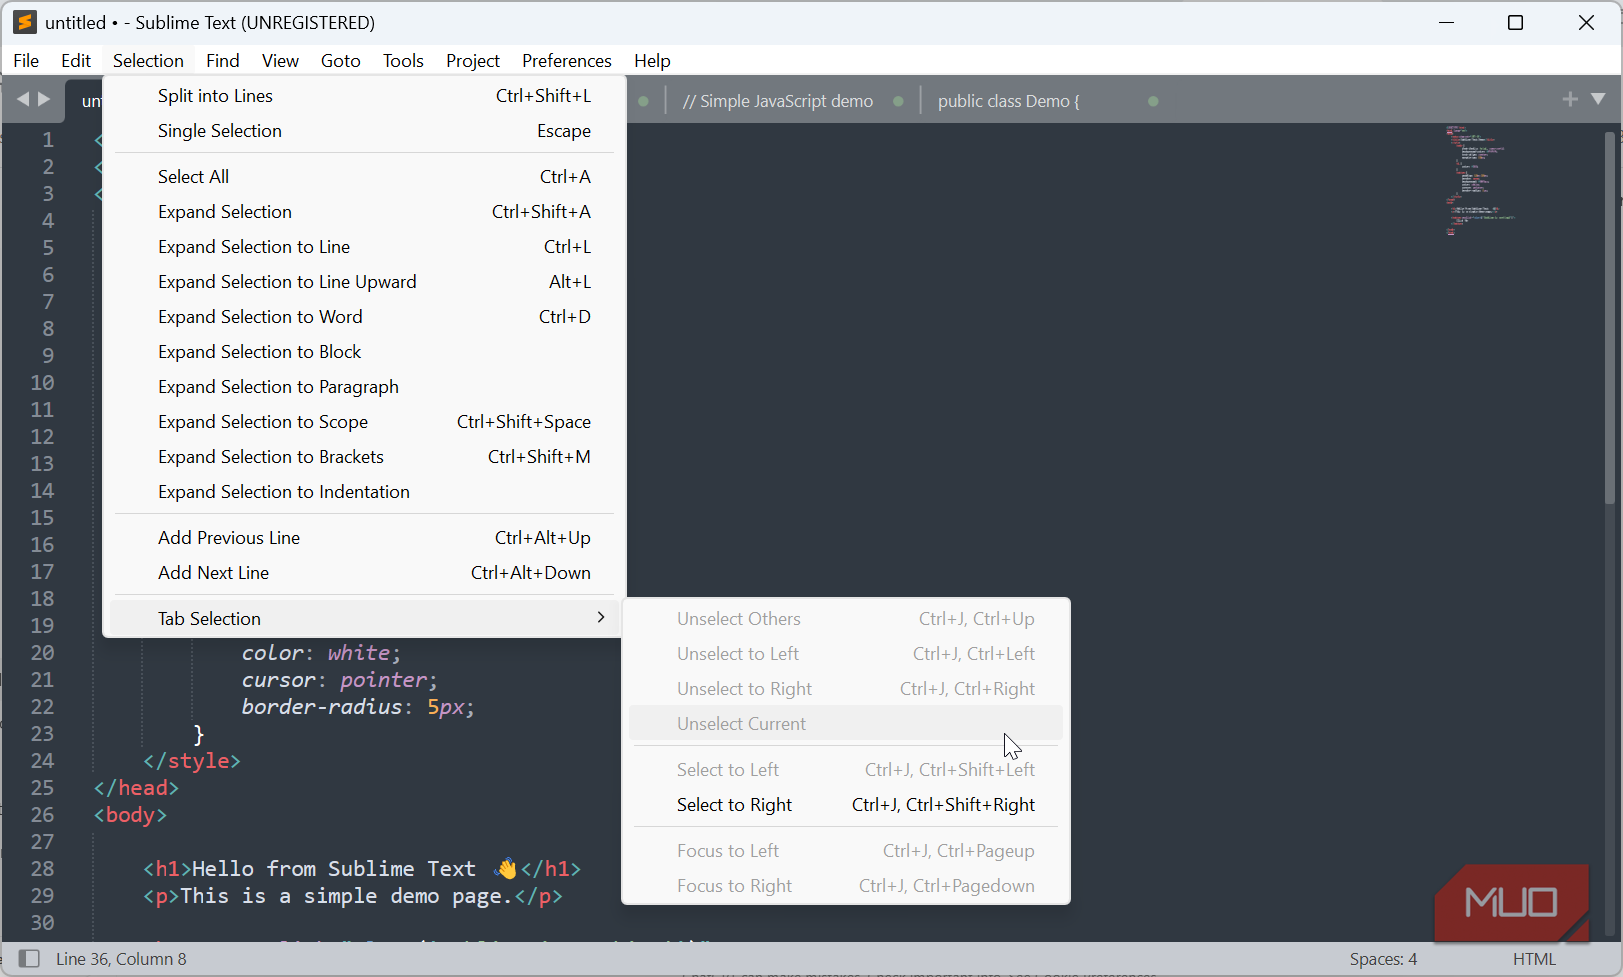Click Line 36, Column 8 status text

pyautogui.click(x=121, y=959)
